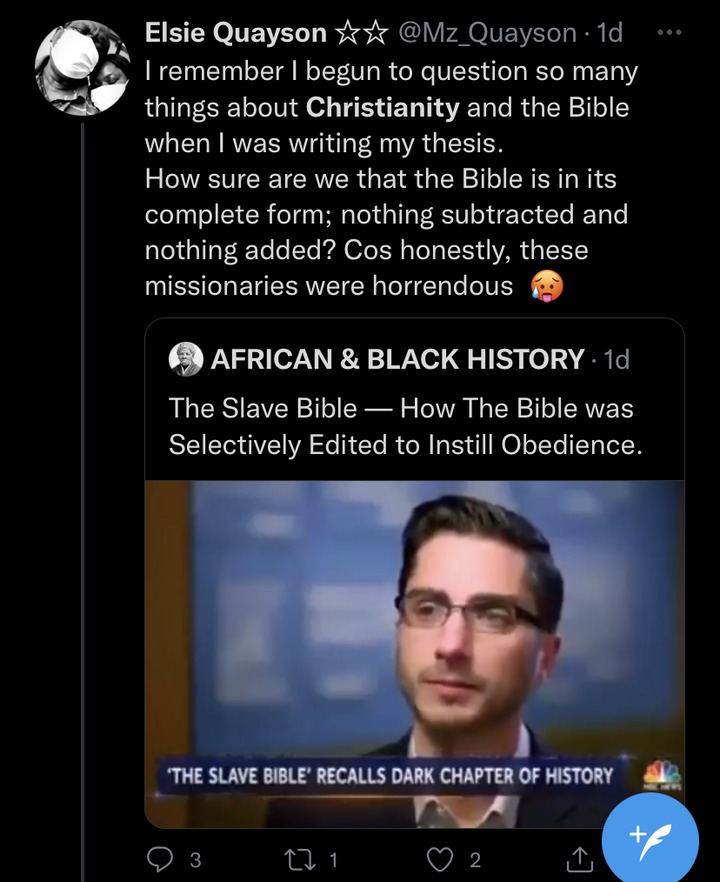Play the Slave Bible video
This screenshot has width=720, height=882.
[x=415, y=654]
